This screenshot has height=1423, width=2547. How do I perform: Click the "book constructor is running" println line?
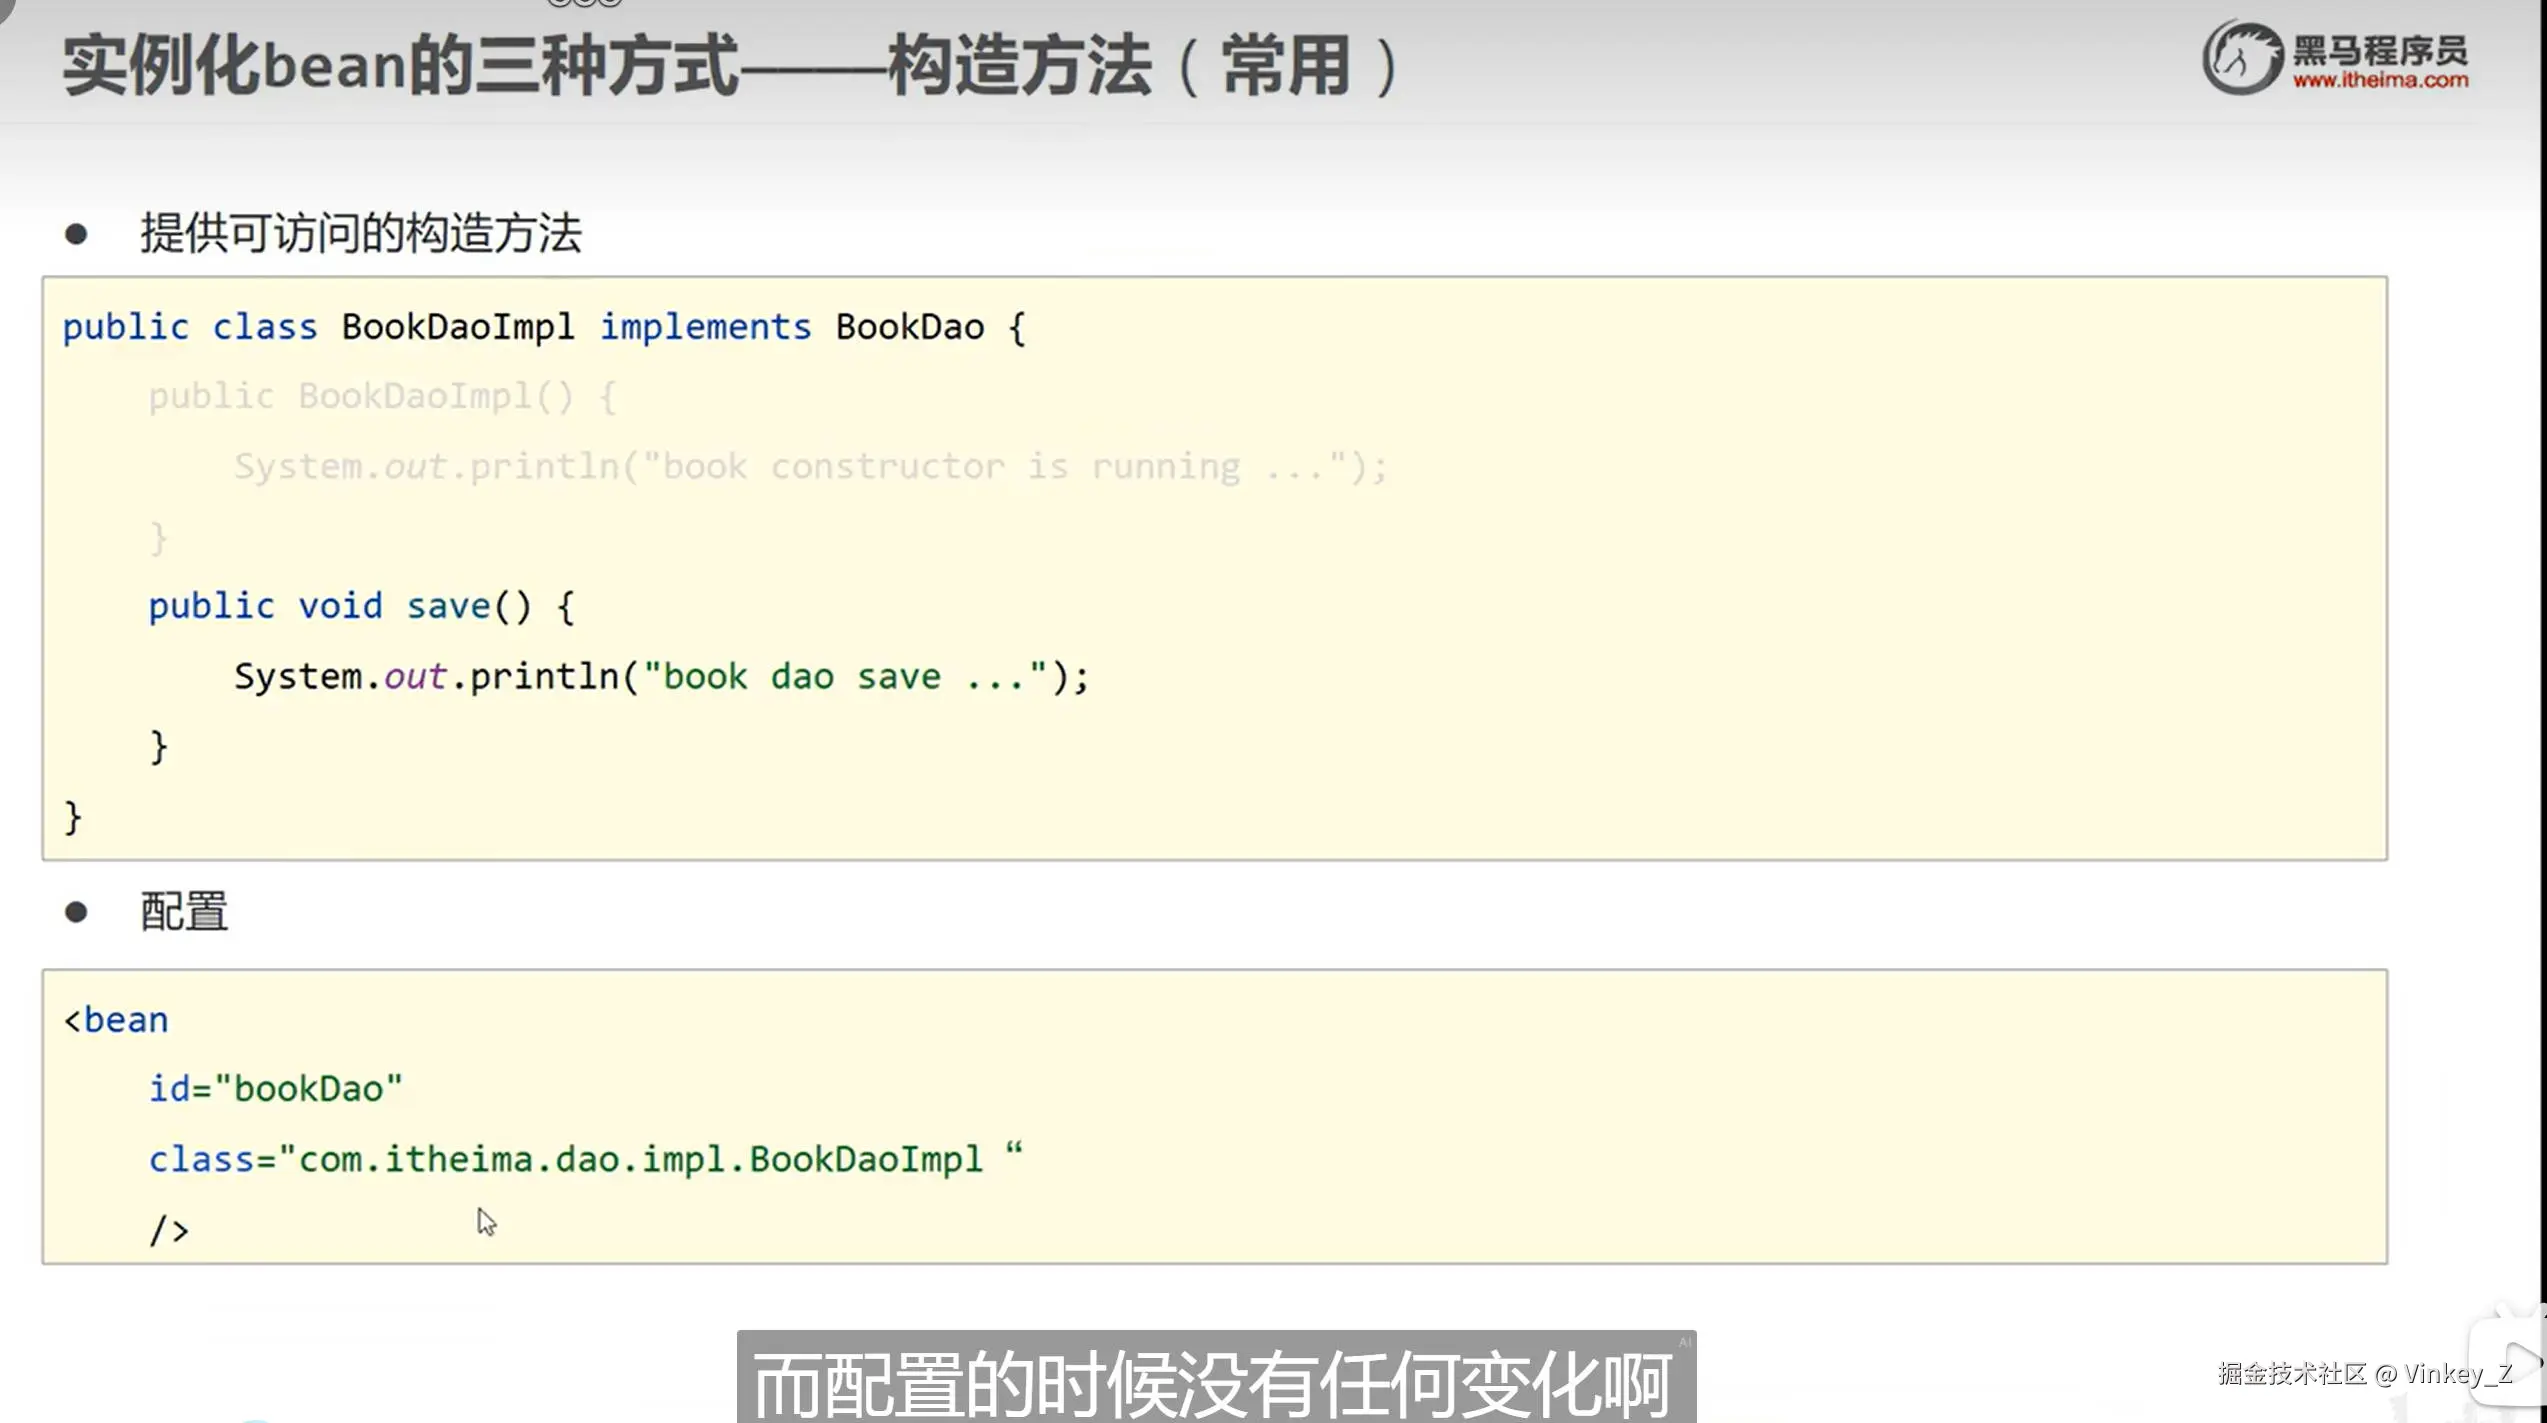(810, 467)
